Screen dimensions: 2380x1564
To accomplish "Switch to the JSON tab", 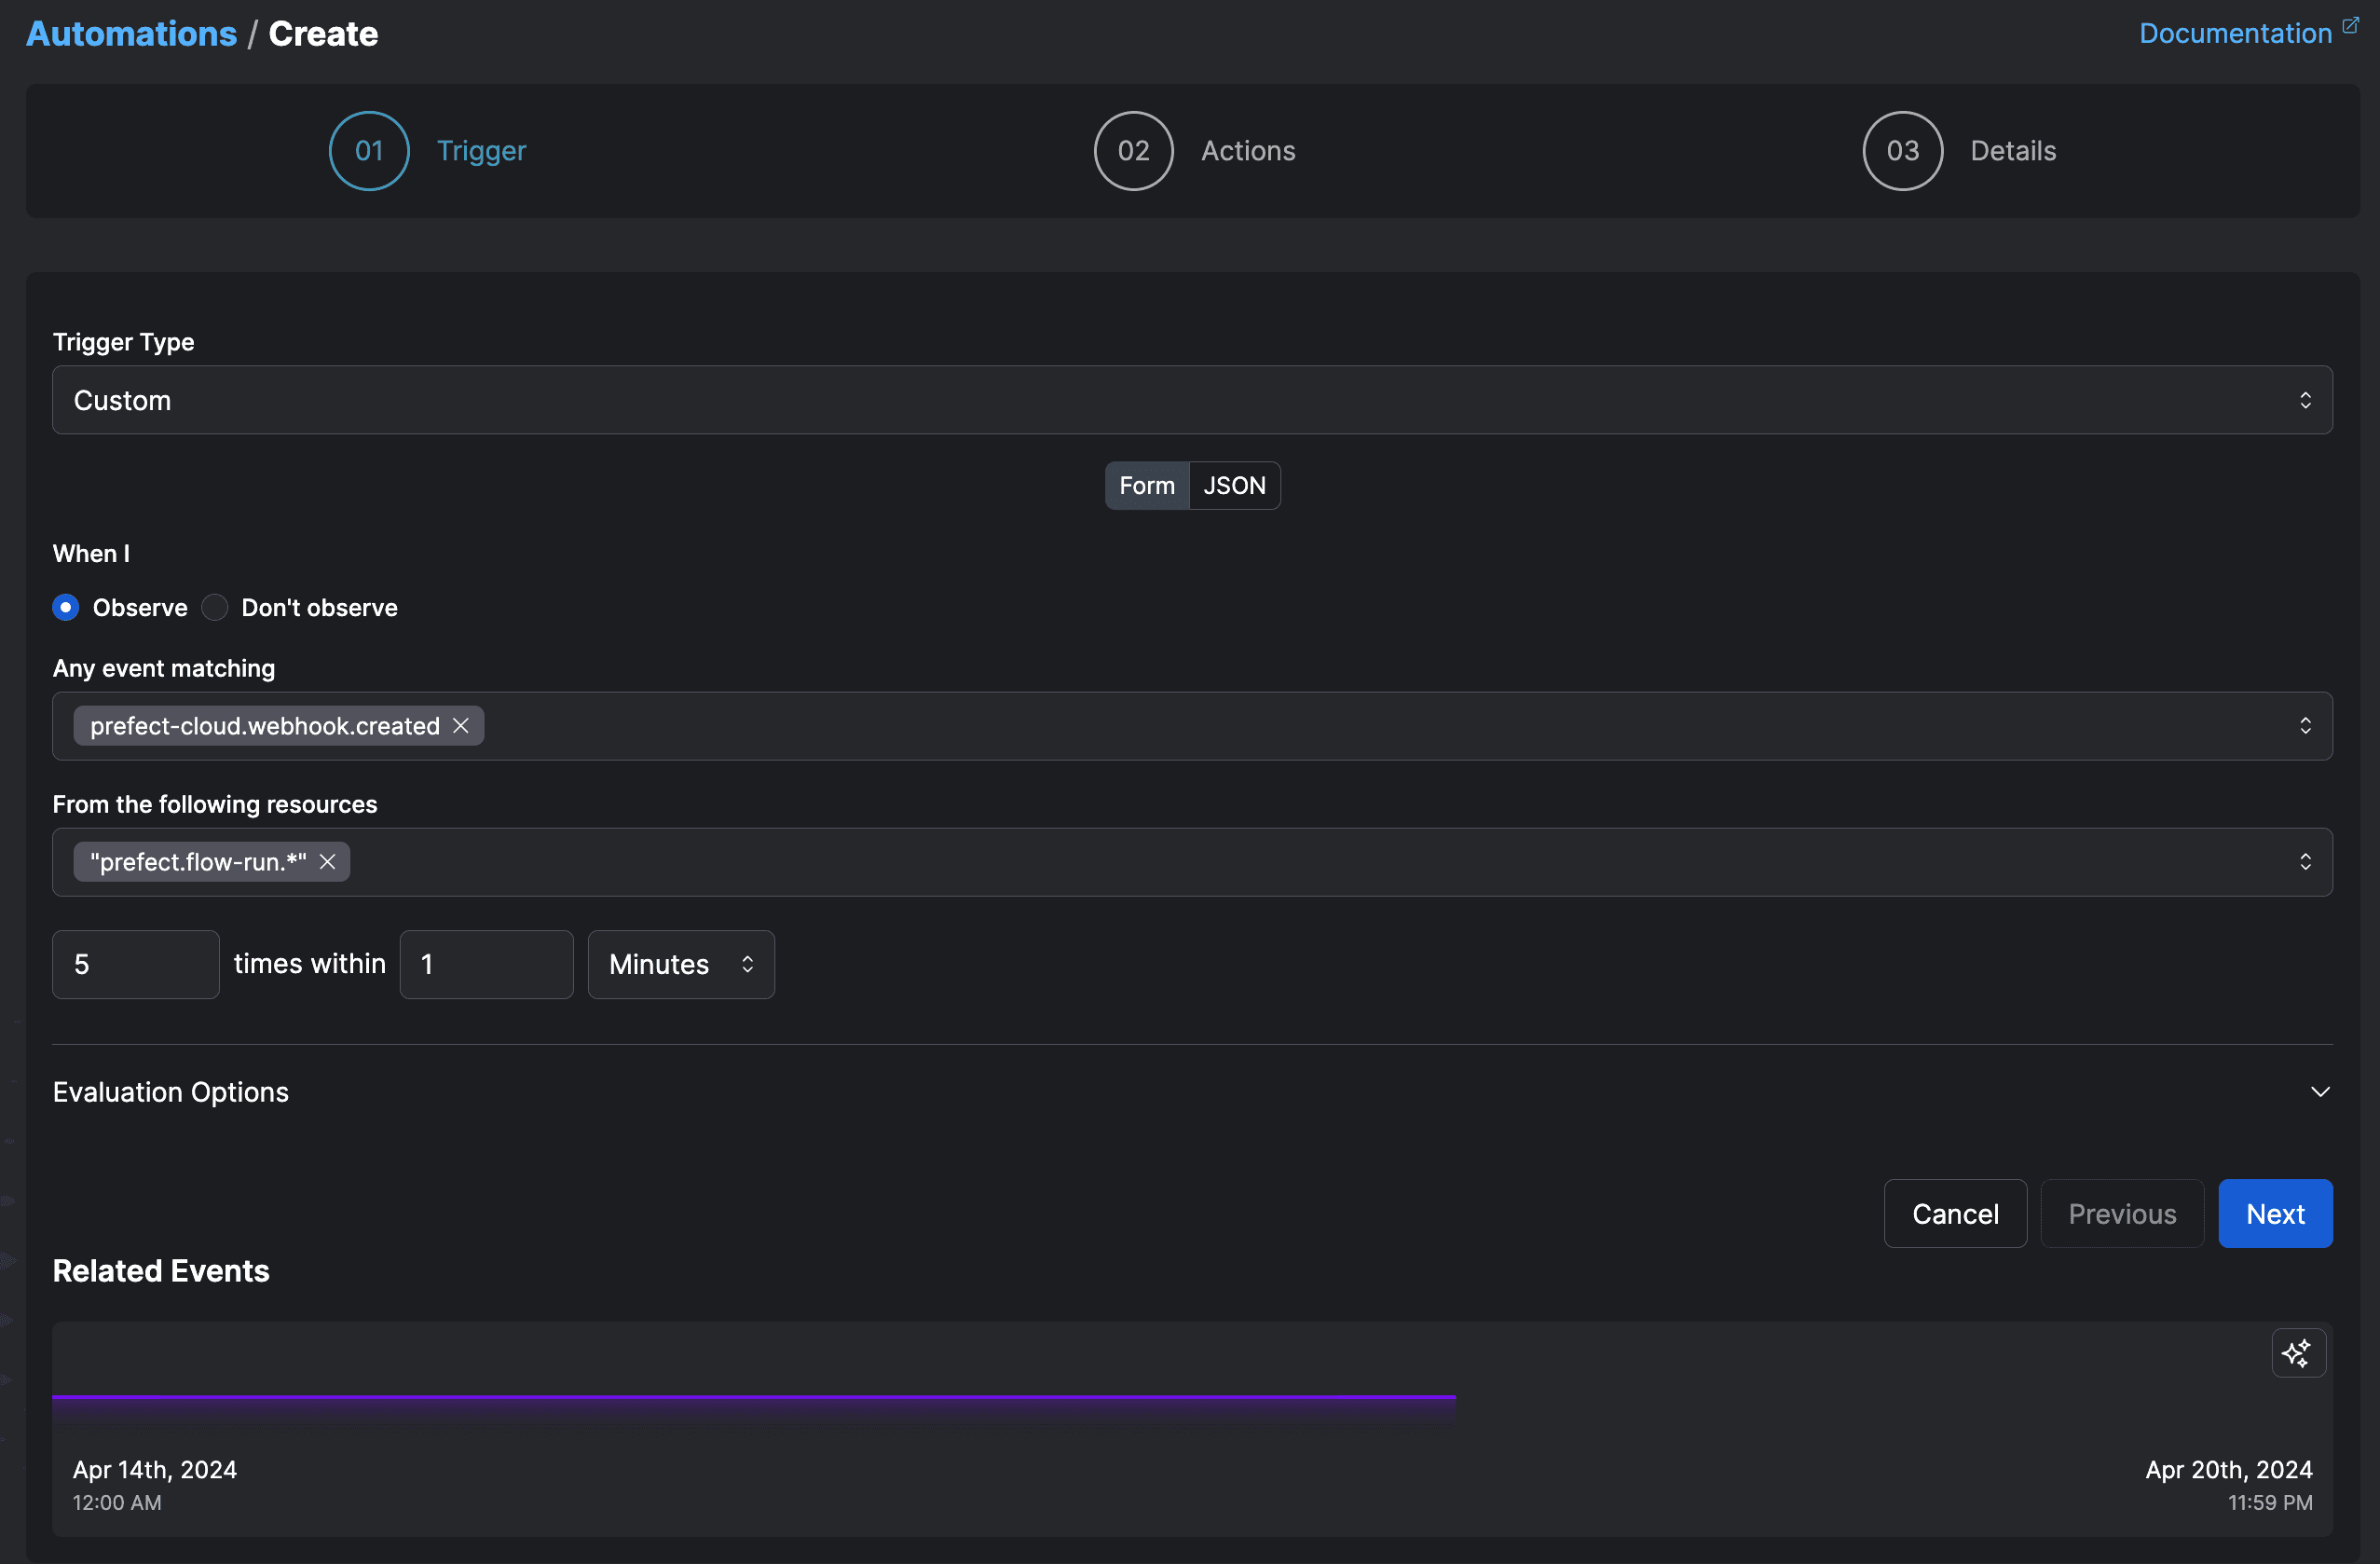I will (1234, 486).
